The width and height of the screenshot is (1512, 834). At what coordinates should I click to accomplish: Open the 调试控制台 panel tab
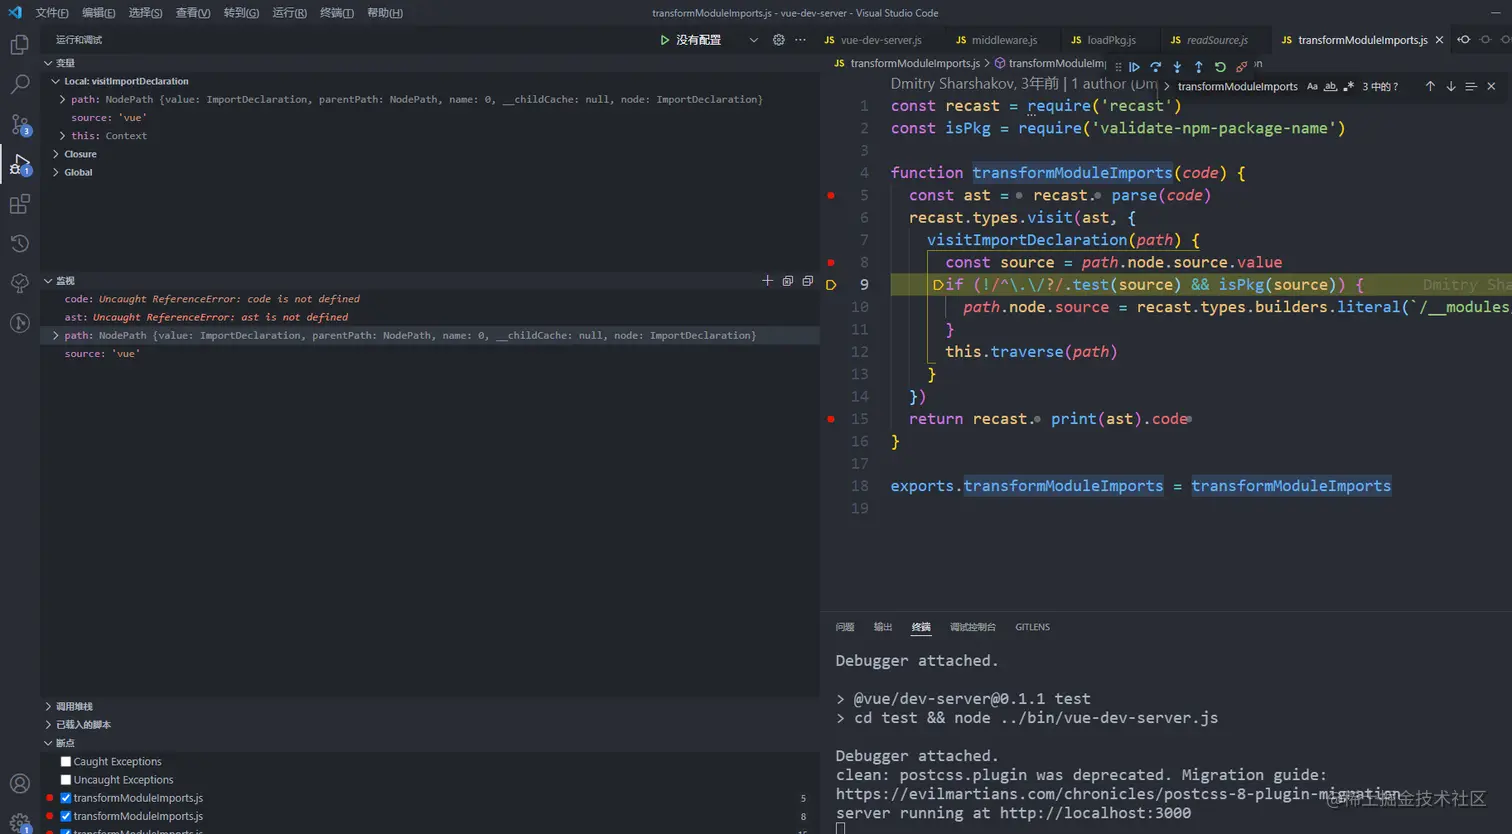[x=972, y=627]
